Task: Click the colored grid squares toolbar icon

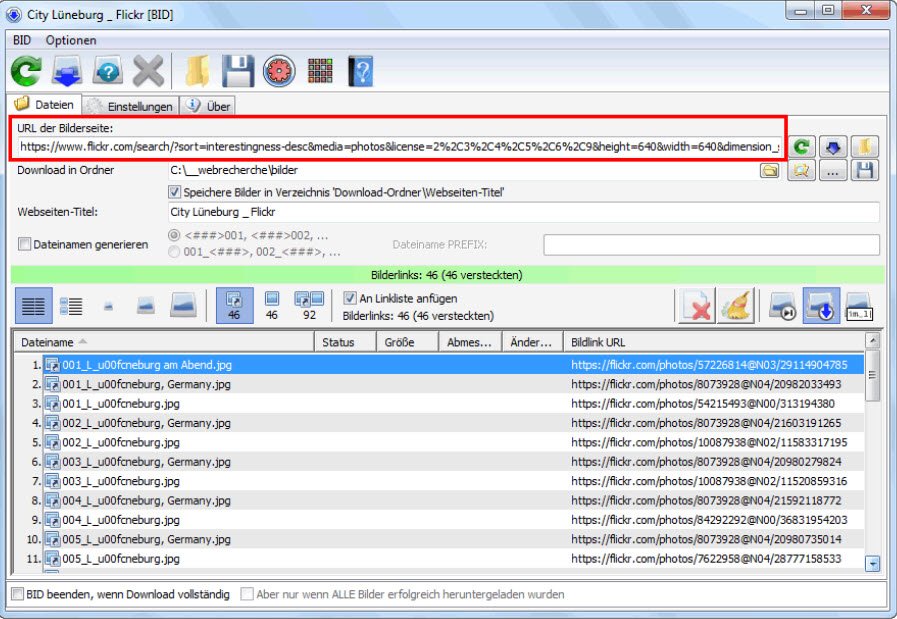Action: click(320, 71)
